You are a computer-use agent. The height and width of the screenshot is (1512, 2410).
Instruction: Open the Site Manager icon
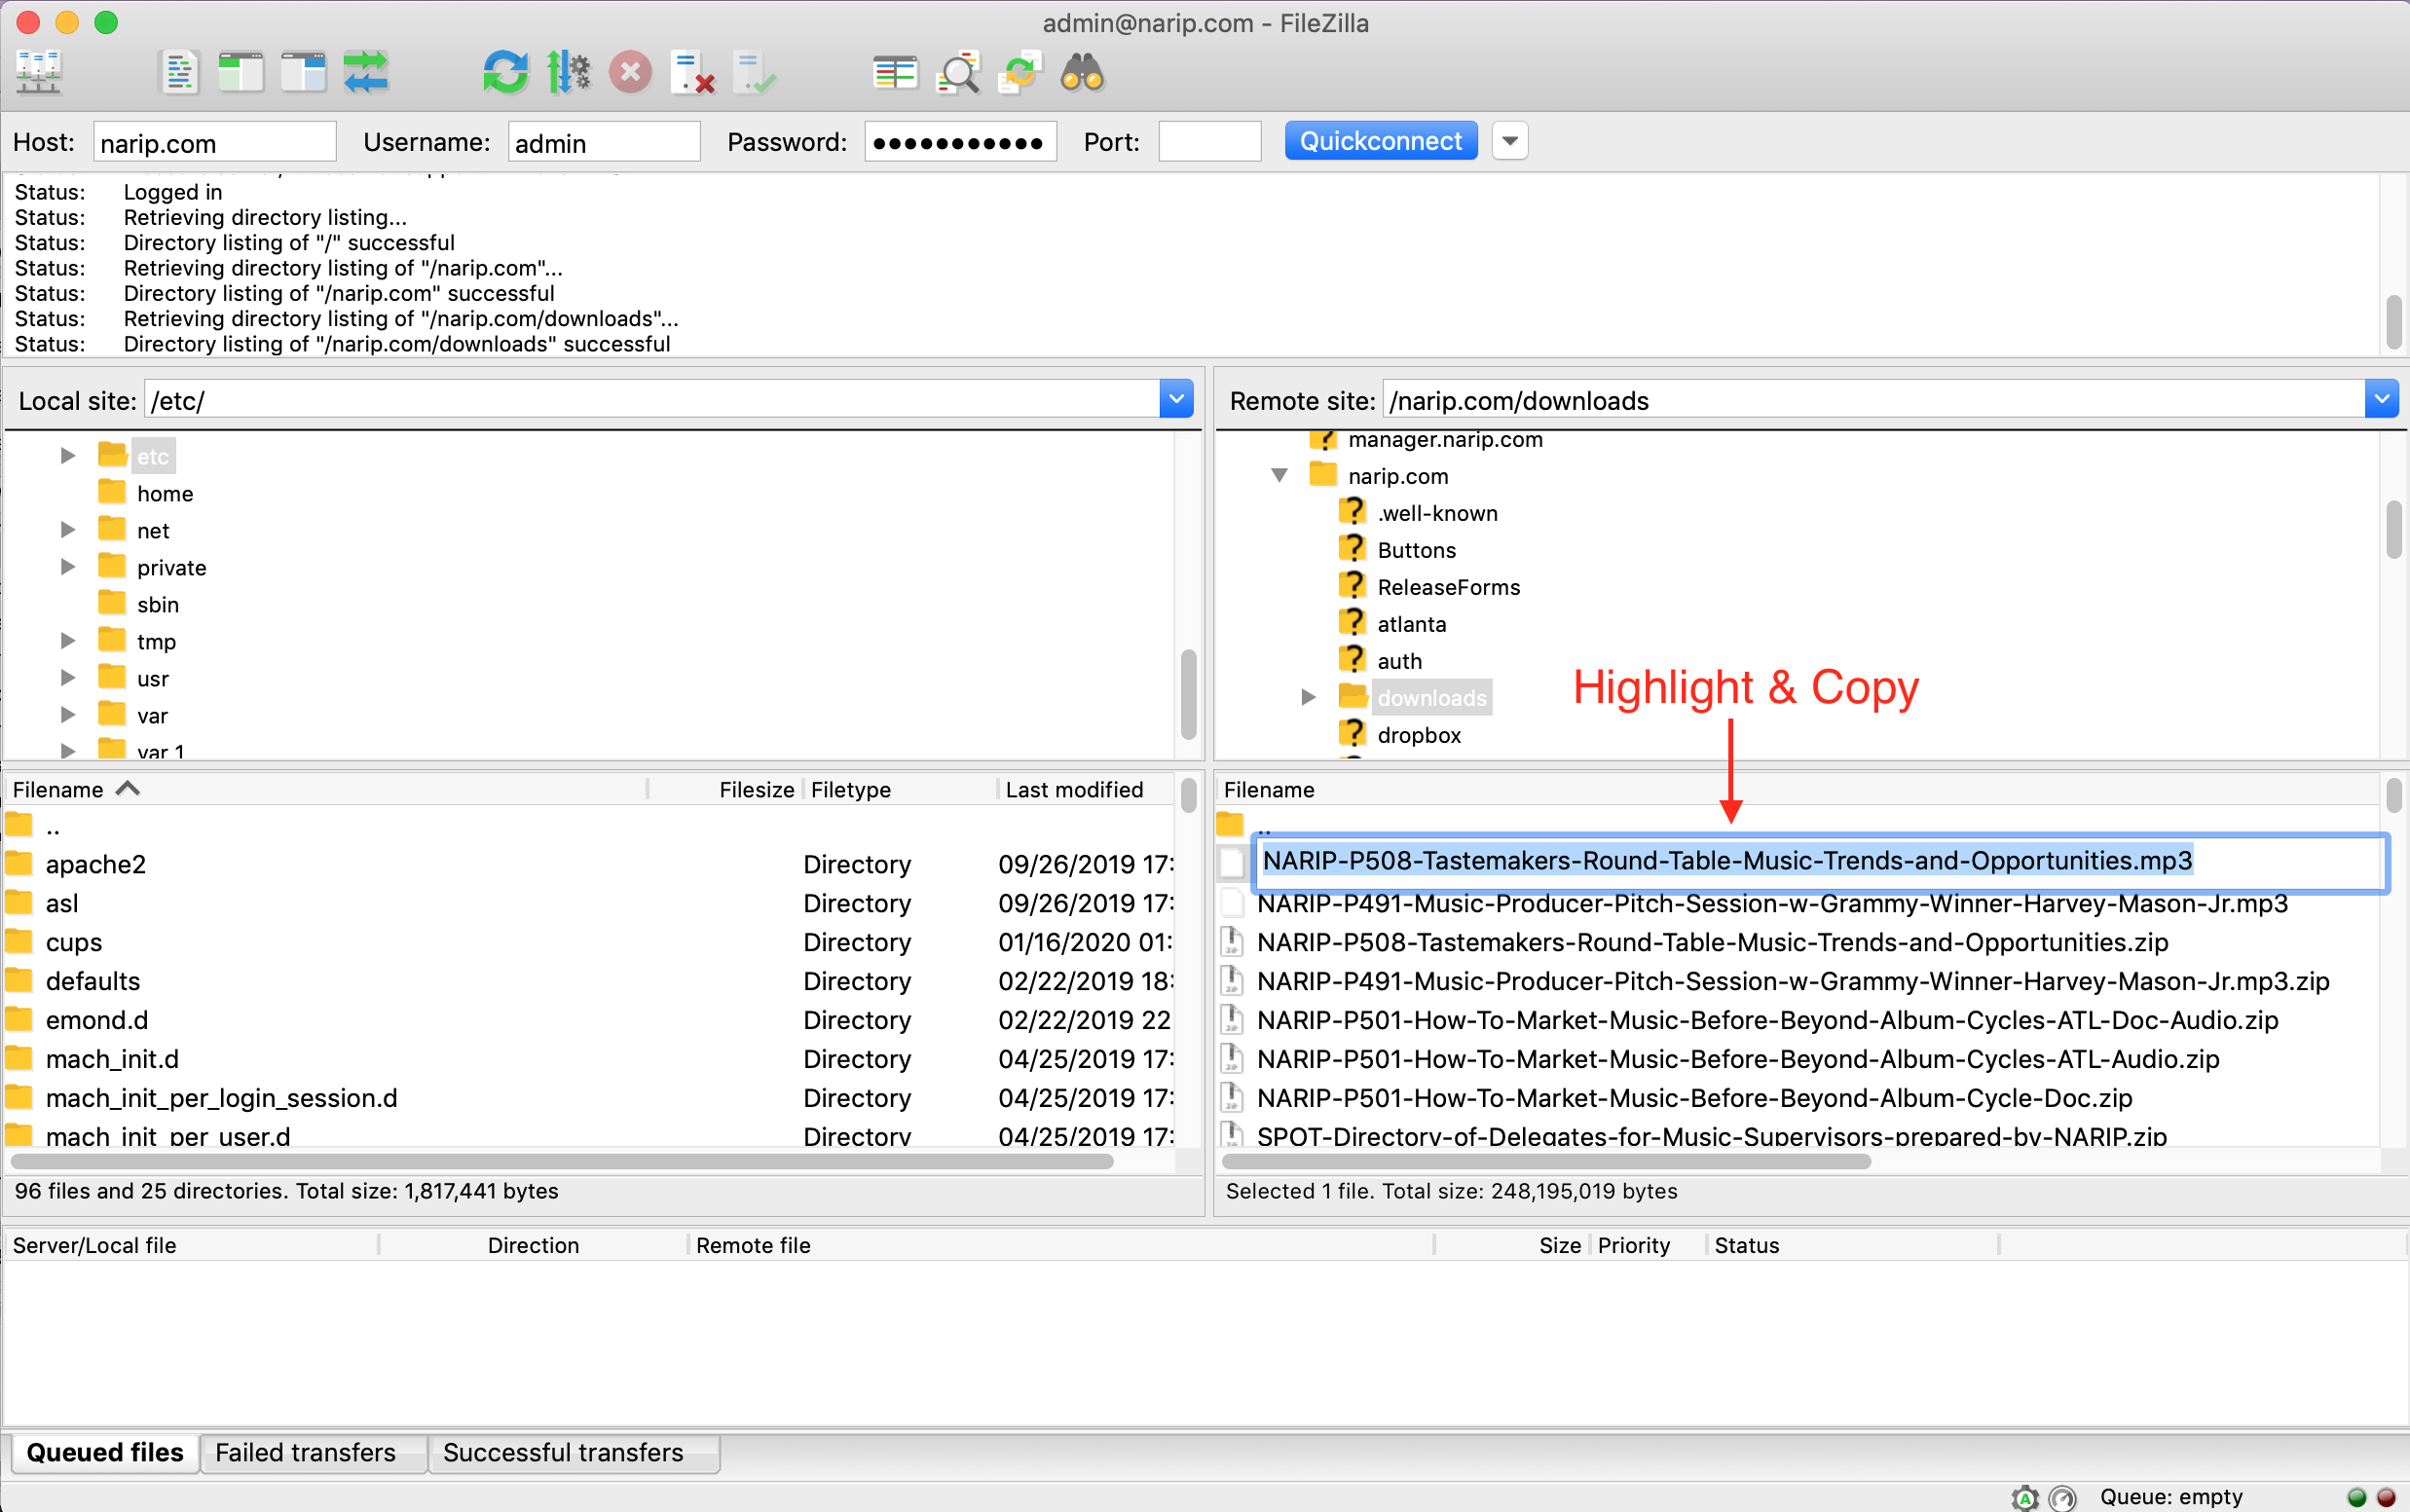pyautogui.click(x=38, y=72)
